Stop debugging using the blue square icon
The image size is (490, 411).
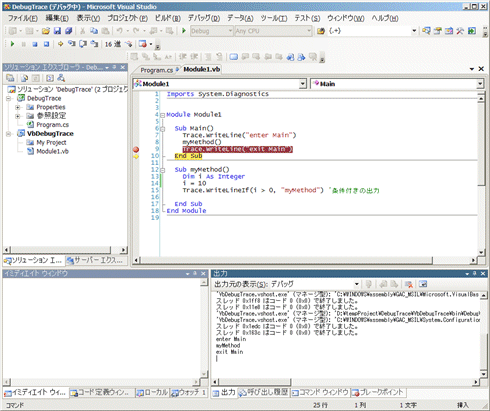pyautogui.click(x=35, y=44)
